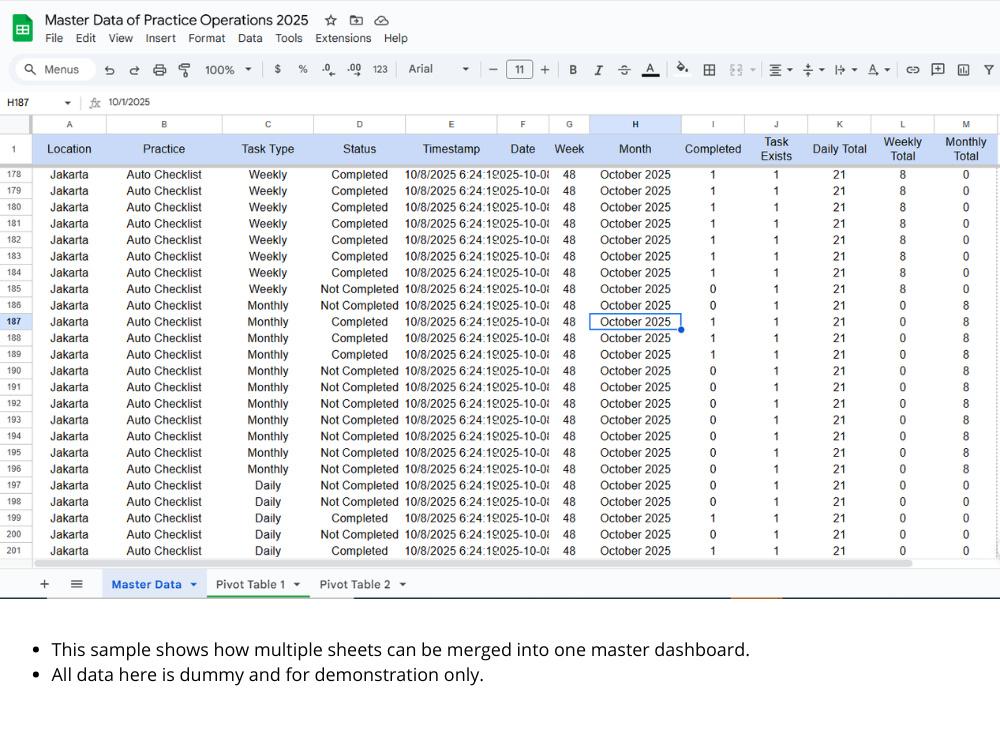Open the borders grid icon

(709, 70)
